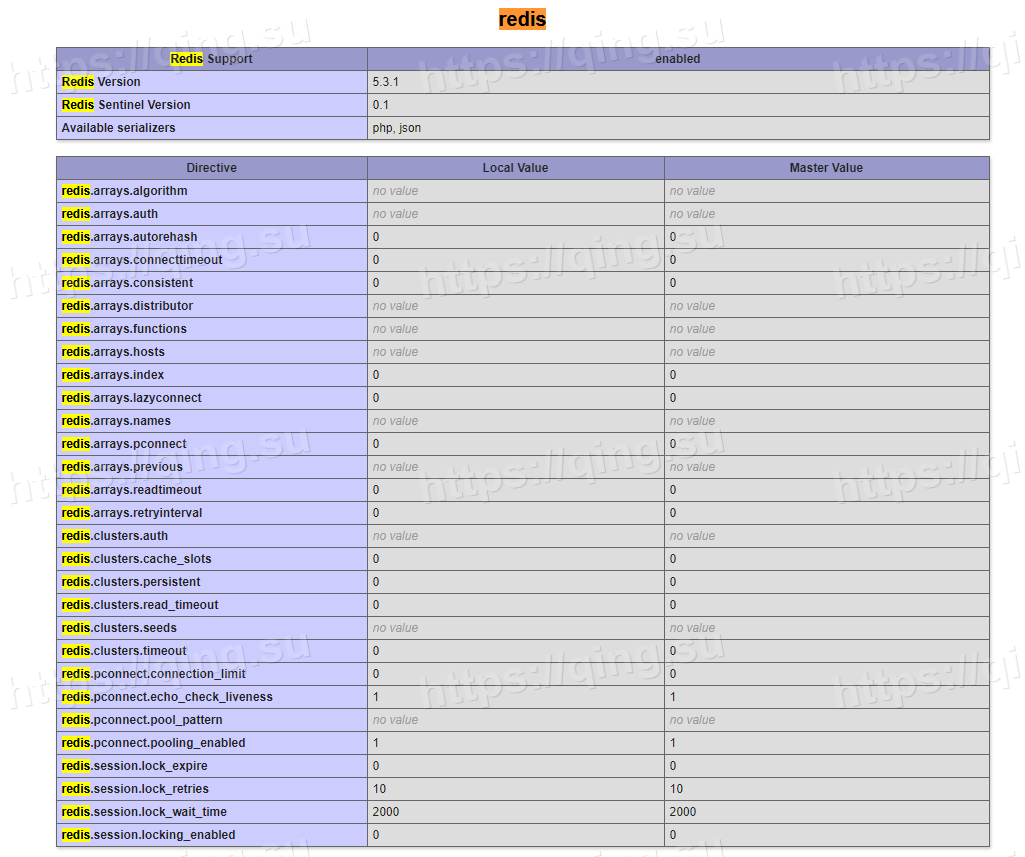
Task: Select redis.arrays.names directive
Action: click(116, 420)
